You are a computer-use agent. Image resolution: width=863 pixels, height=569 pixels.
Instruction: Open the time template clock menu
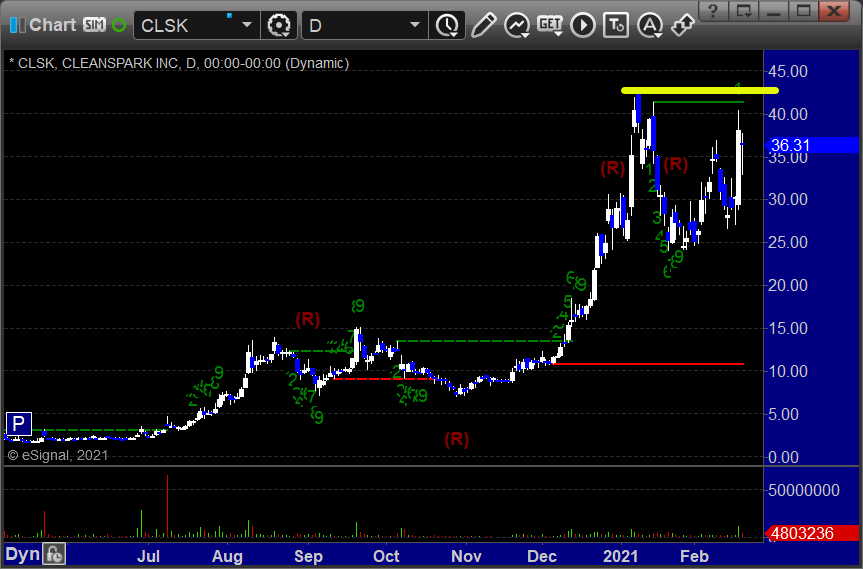tap(447, 25)
